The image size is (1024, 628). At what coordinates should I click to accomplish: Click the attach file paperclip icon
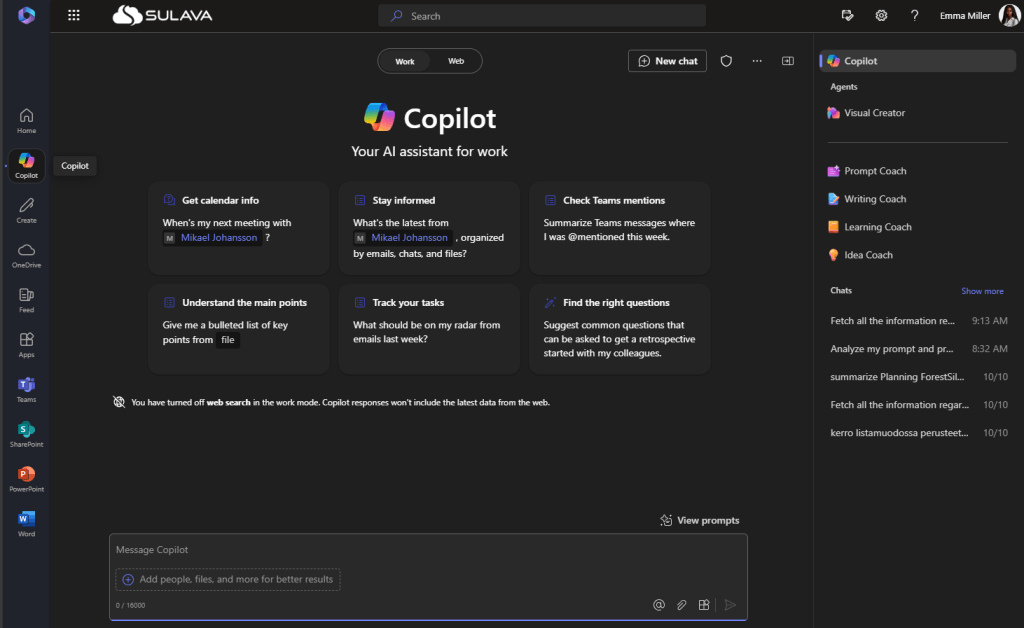point(681,604)
